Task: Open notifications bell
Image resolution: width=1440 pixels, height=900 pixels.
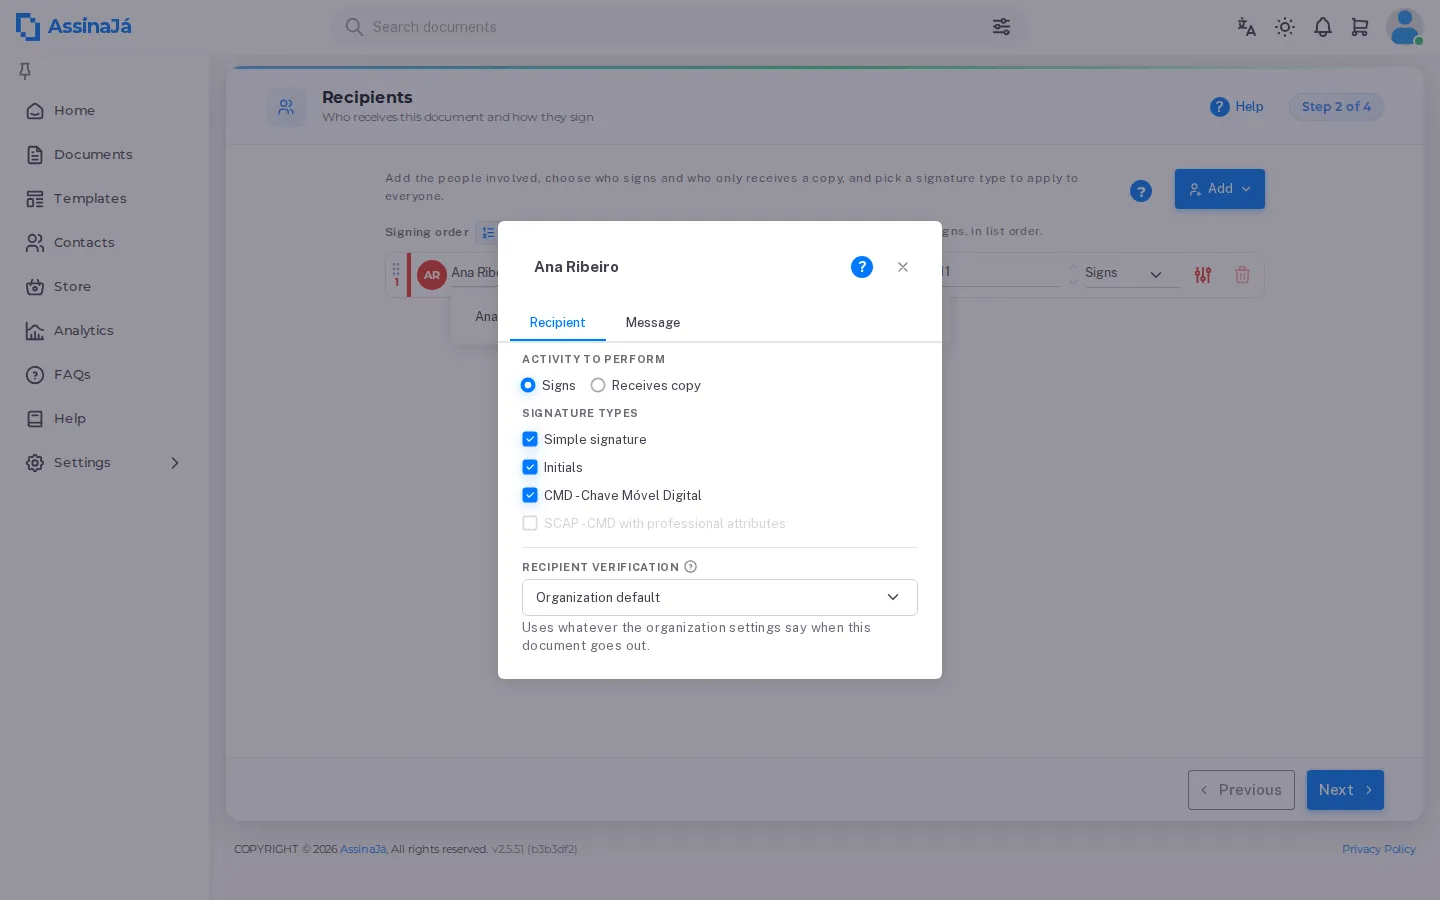Action: [x=1323, y=27]
